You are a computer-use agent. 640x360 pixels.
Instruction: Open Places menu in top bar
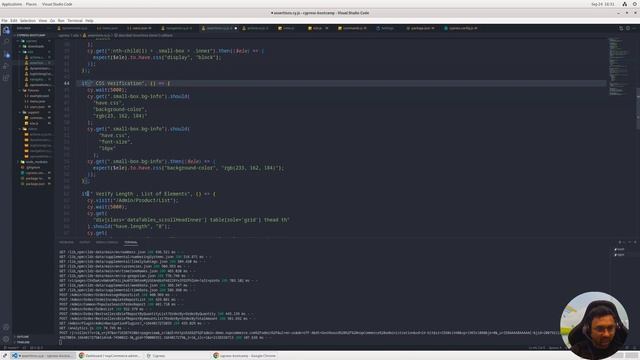(x=31, y=4)
